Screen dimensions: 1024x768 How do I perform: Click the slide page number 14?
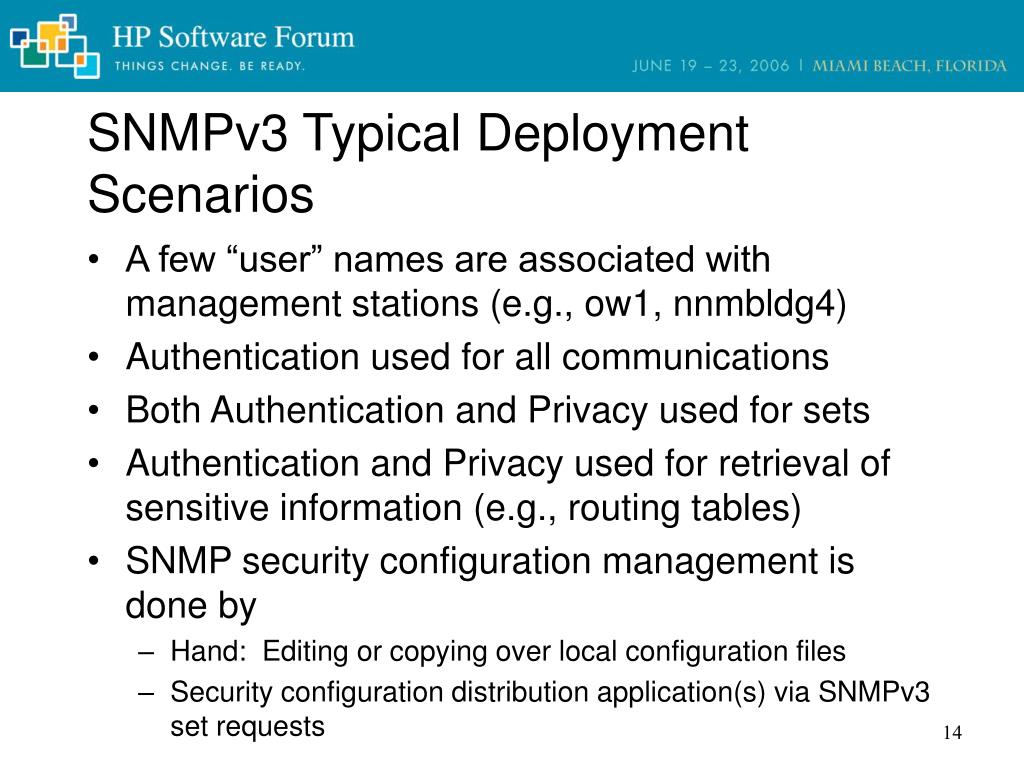952,733
